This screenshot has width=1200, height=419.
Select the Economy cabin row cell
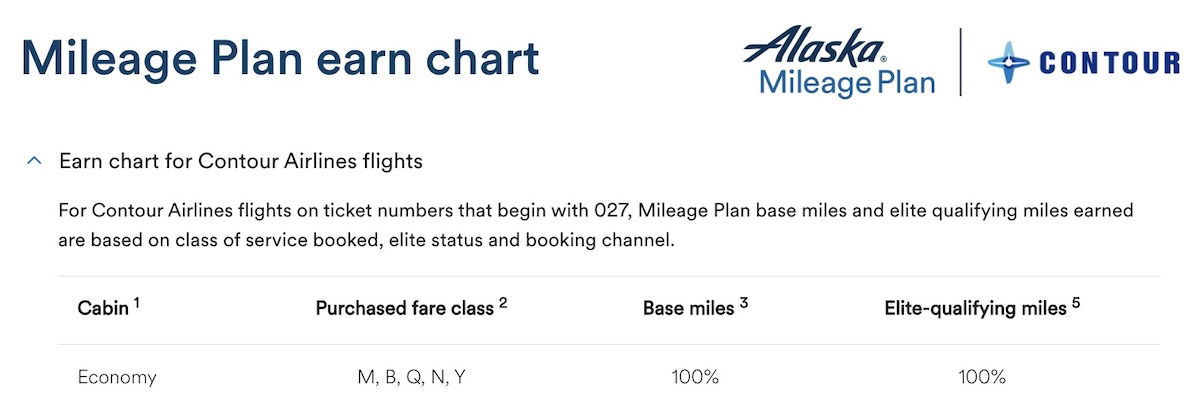[117, 377]
